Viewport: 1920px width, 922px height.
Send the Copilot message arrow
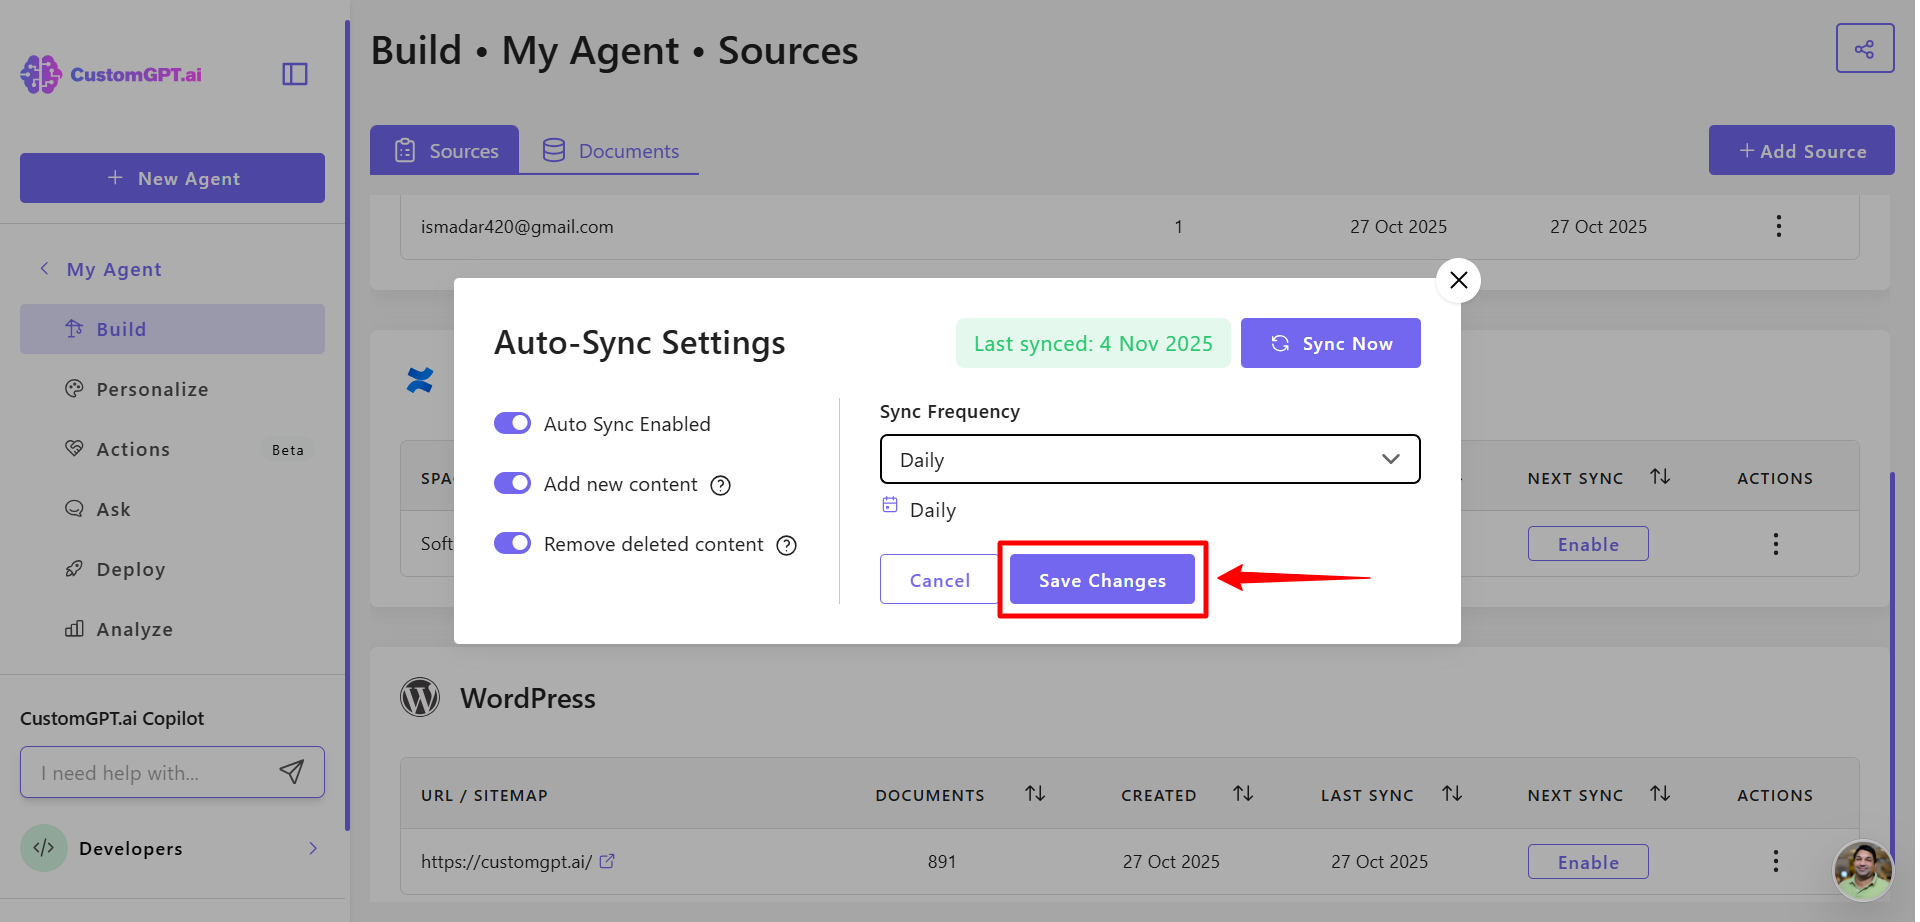pyautogui.click(x=292, y=772)
